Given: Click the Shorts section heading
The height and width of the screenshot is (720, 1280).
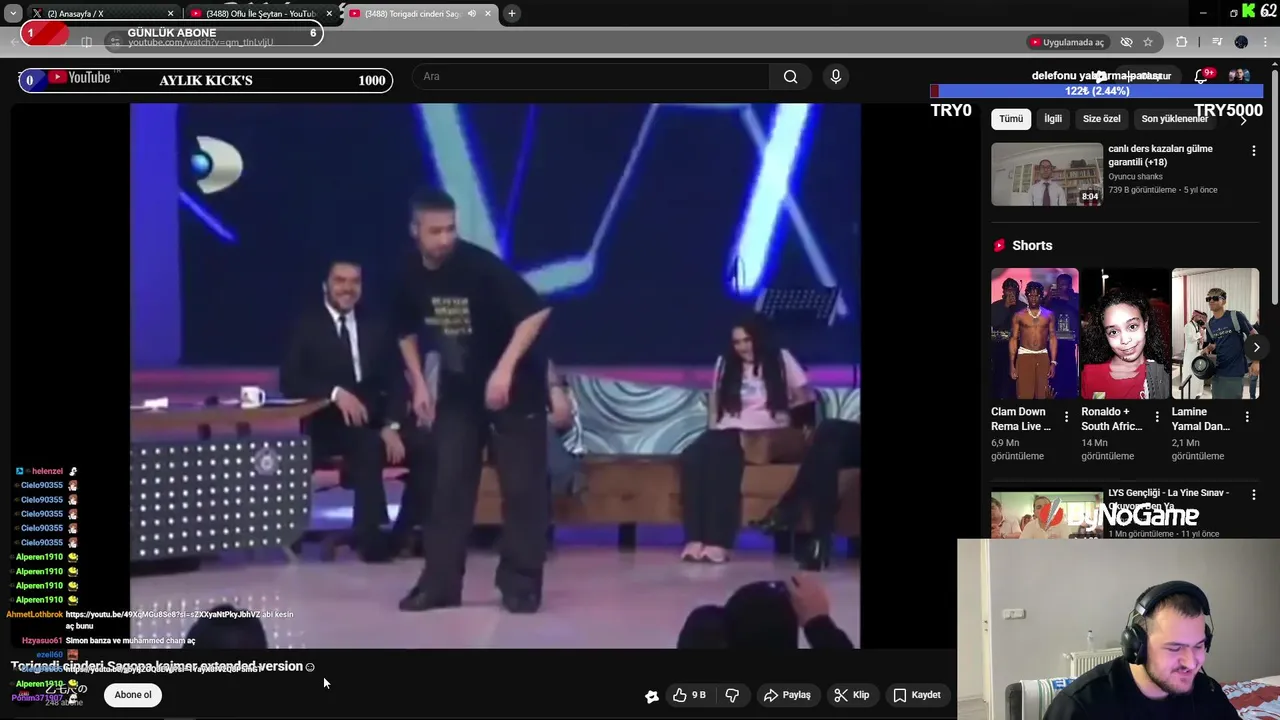Looking at the screenshot, I should point(1032,245).
